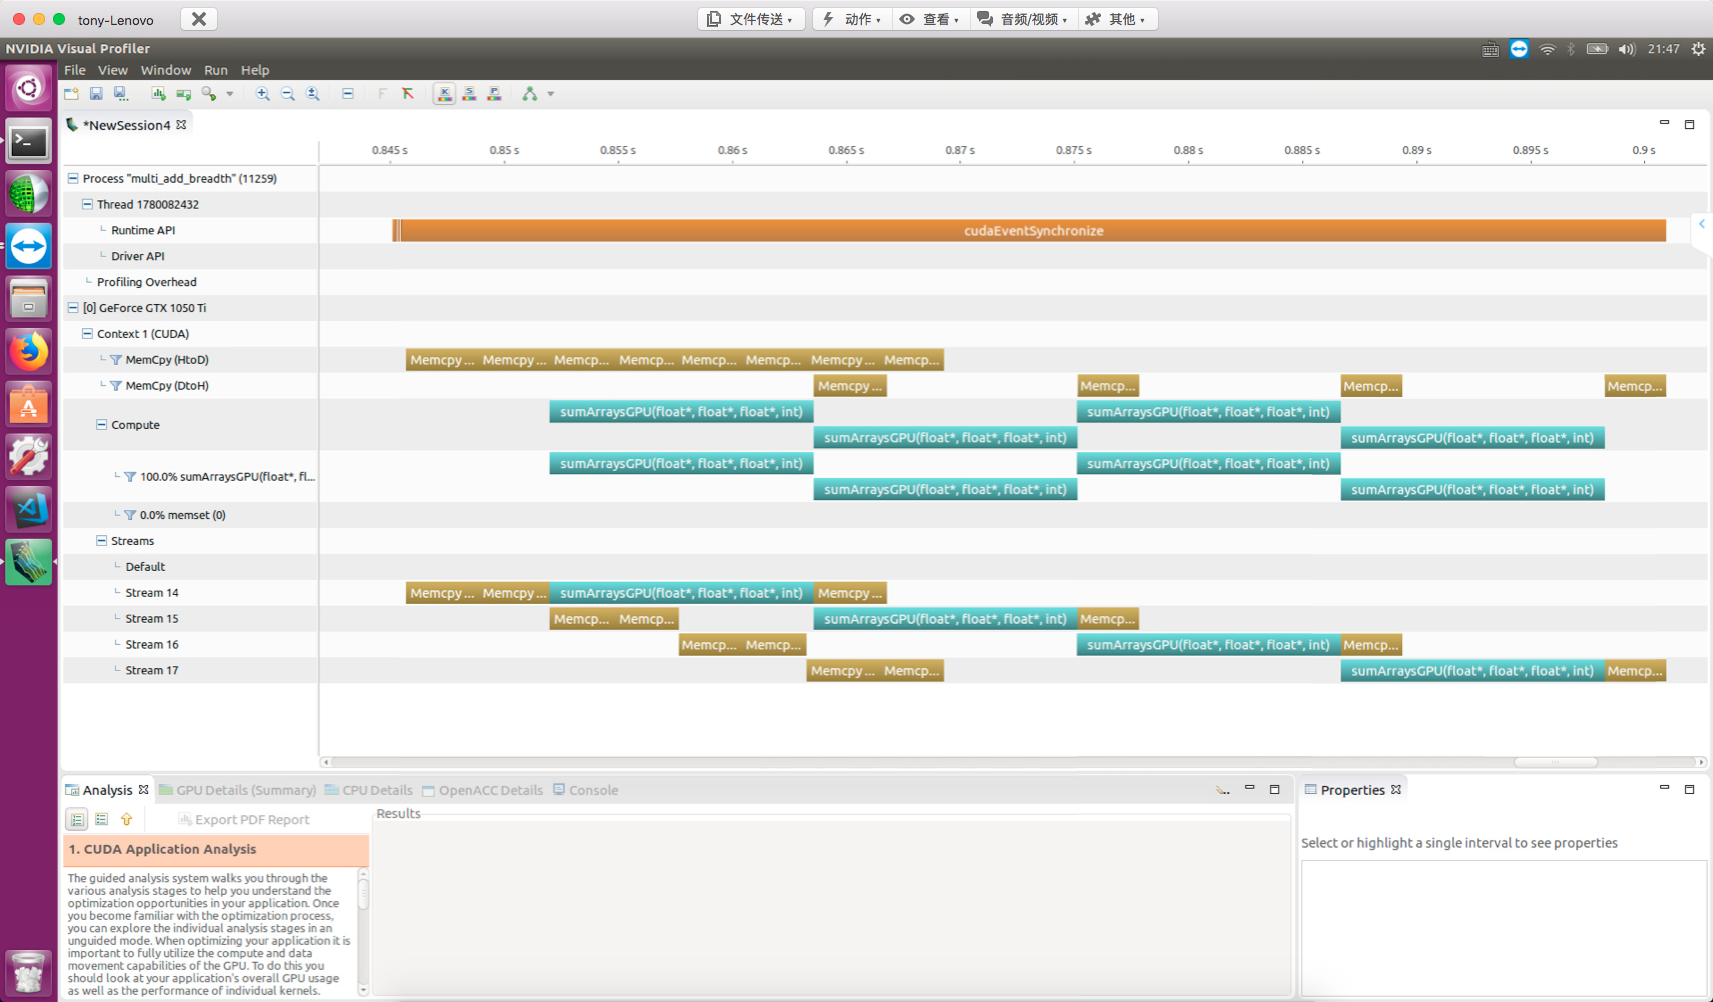
Task: Switch to the GPU Details (Summary) tab
Action: (238, 790)
